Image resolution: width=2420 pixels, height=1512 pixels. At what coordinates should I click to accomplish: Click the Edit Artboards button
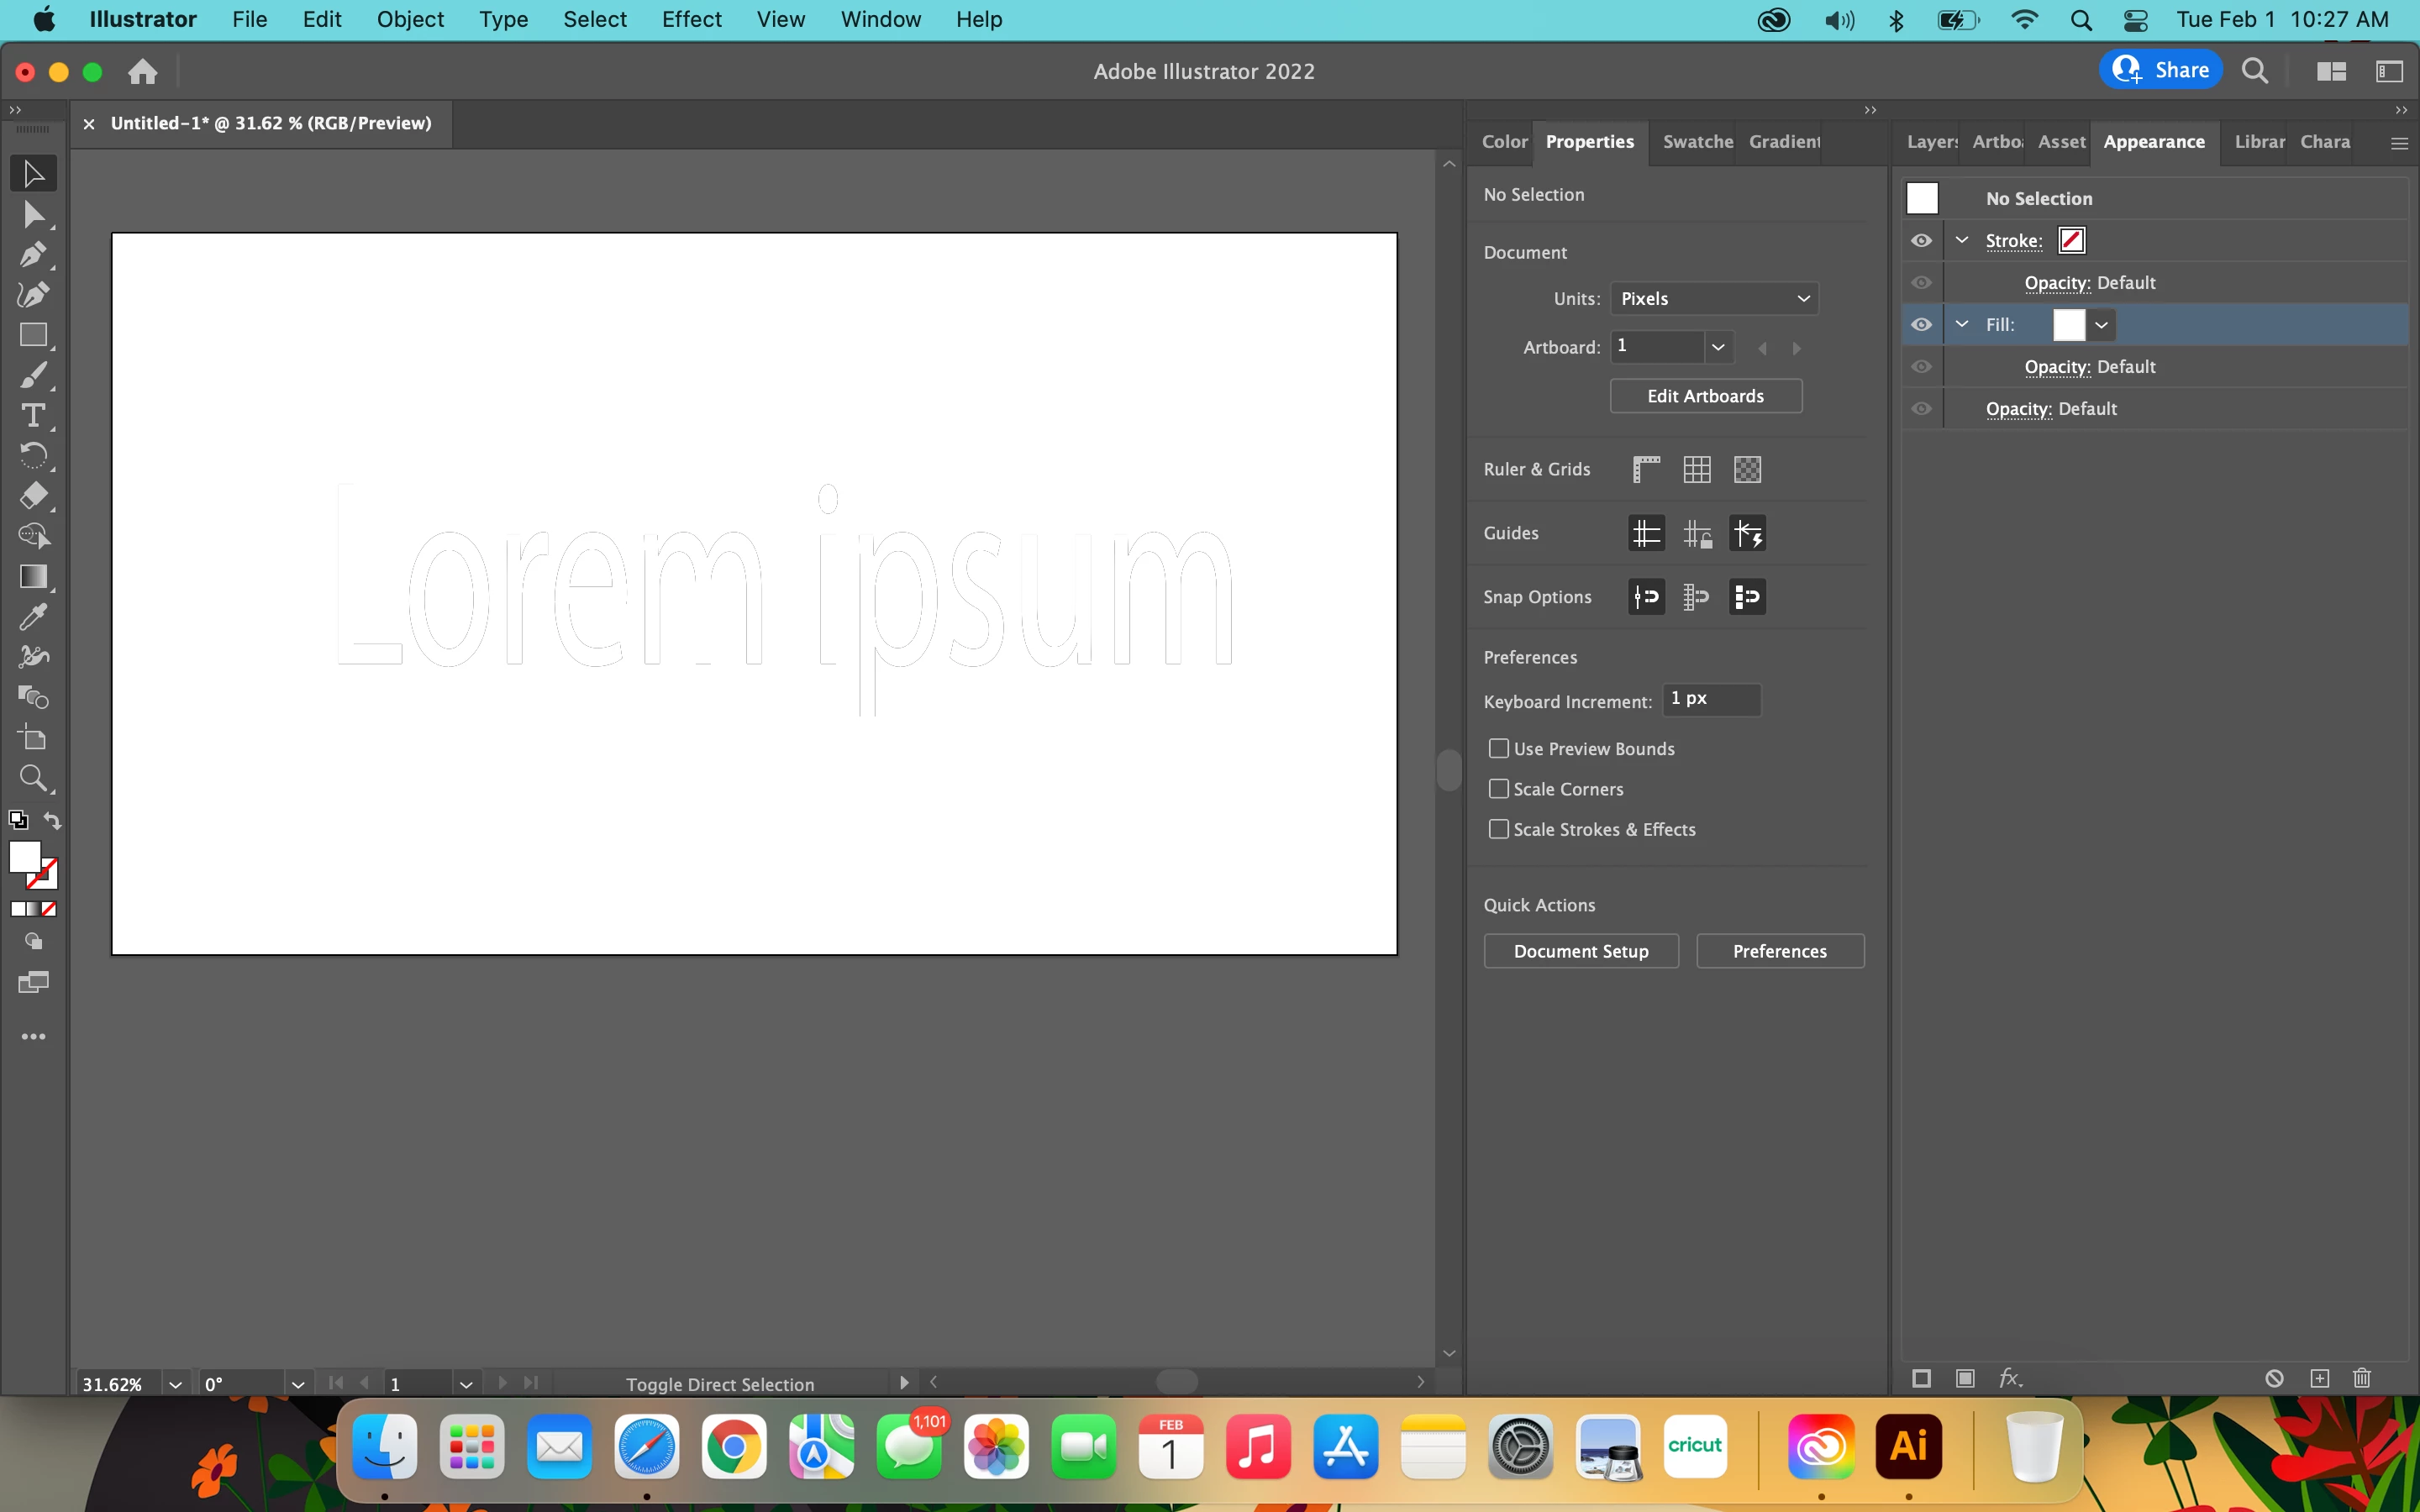pyautogui.click(x=1705, y=396)
